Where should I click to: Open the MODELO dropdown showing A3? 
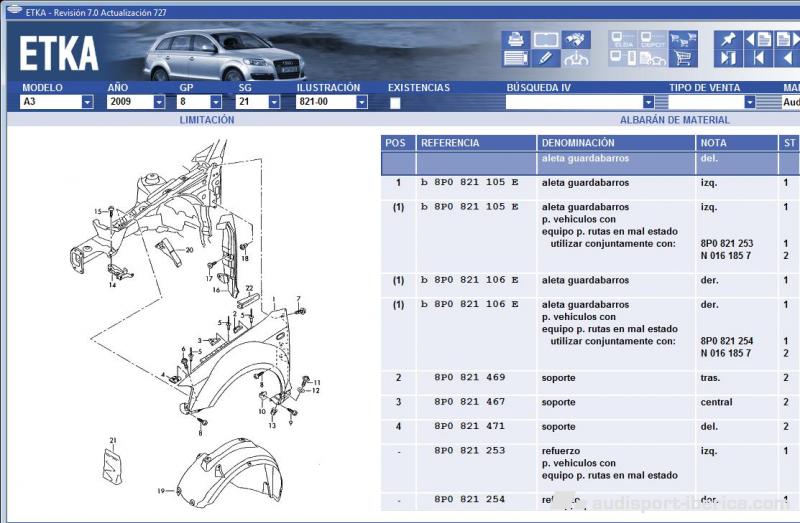pos(87,102)
